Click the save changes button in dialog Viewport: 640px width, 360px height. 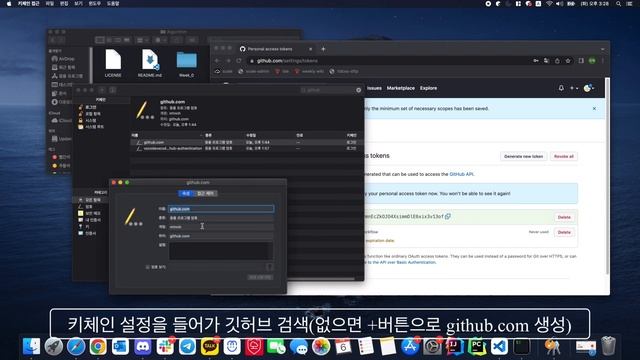260,277
